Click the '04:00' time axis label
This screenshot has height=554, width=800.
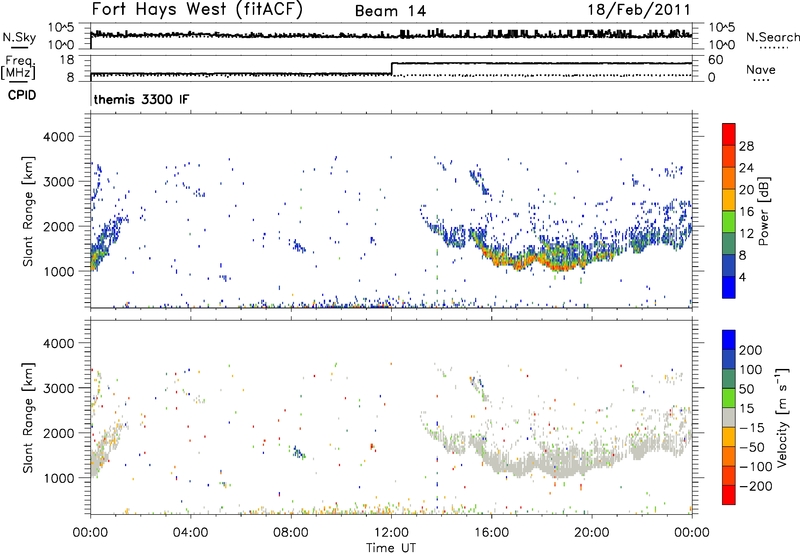pyautogui.click(x=190, y=533)
